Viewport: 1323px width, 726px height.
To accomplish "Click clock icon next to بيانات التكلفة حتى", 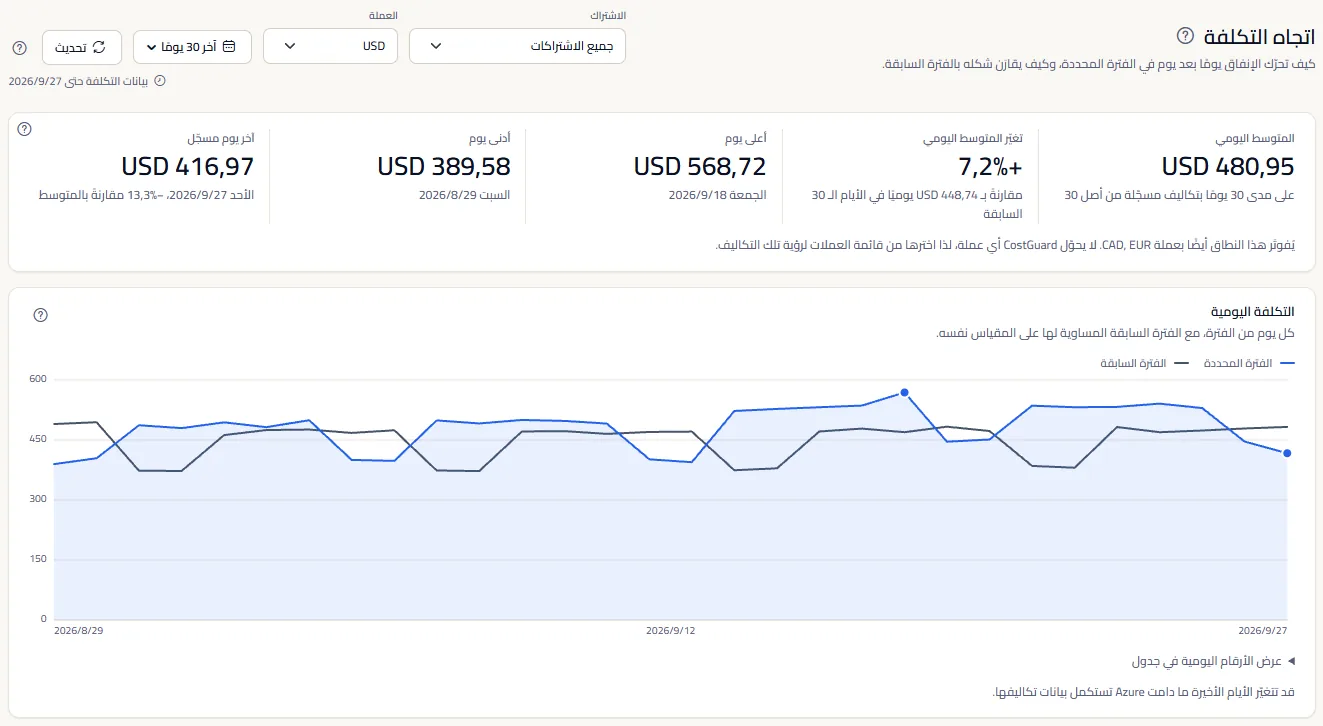I will coord(158,81).
